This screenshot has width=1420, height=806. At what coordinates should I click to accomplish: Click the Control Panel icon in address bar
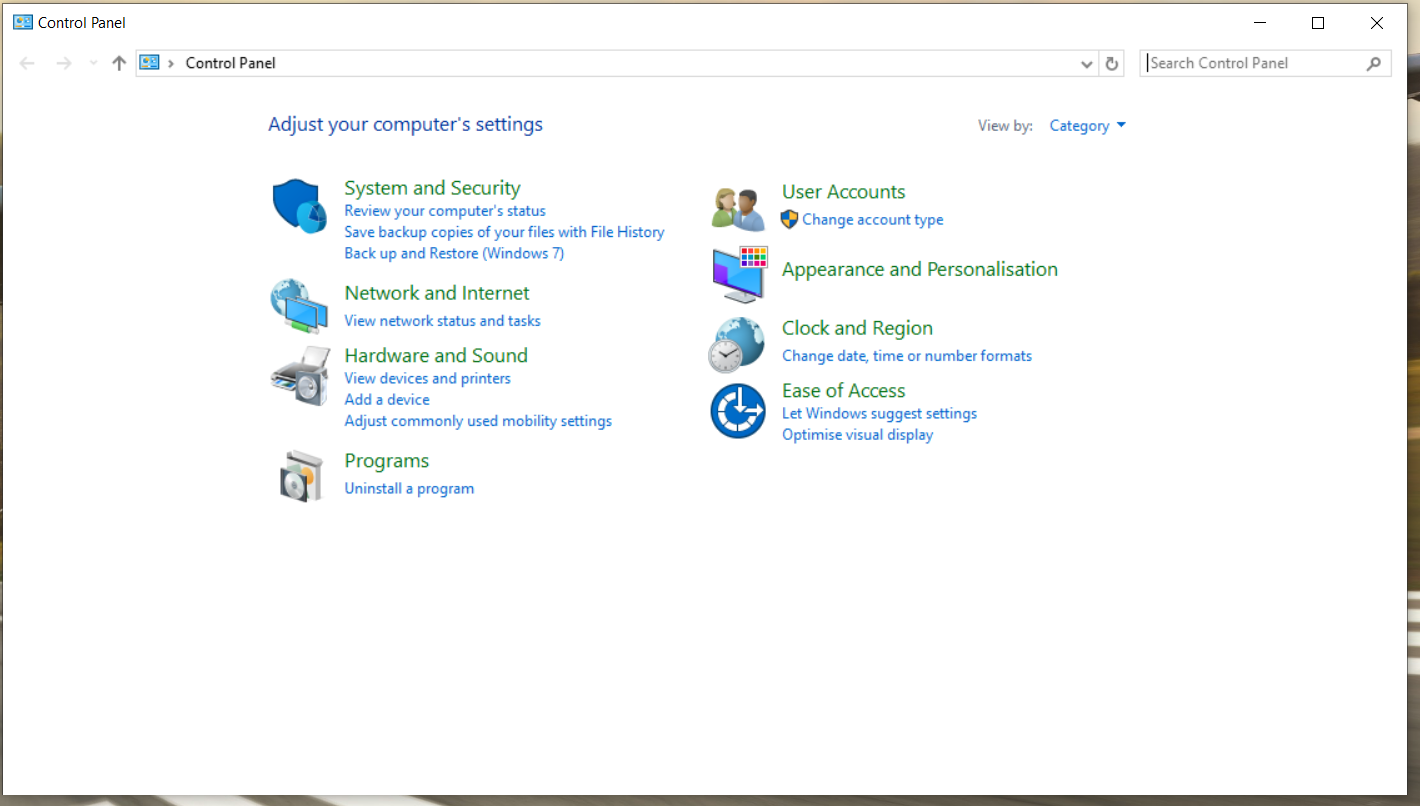(x=150, y=63)
